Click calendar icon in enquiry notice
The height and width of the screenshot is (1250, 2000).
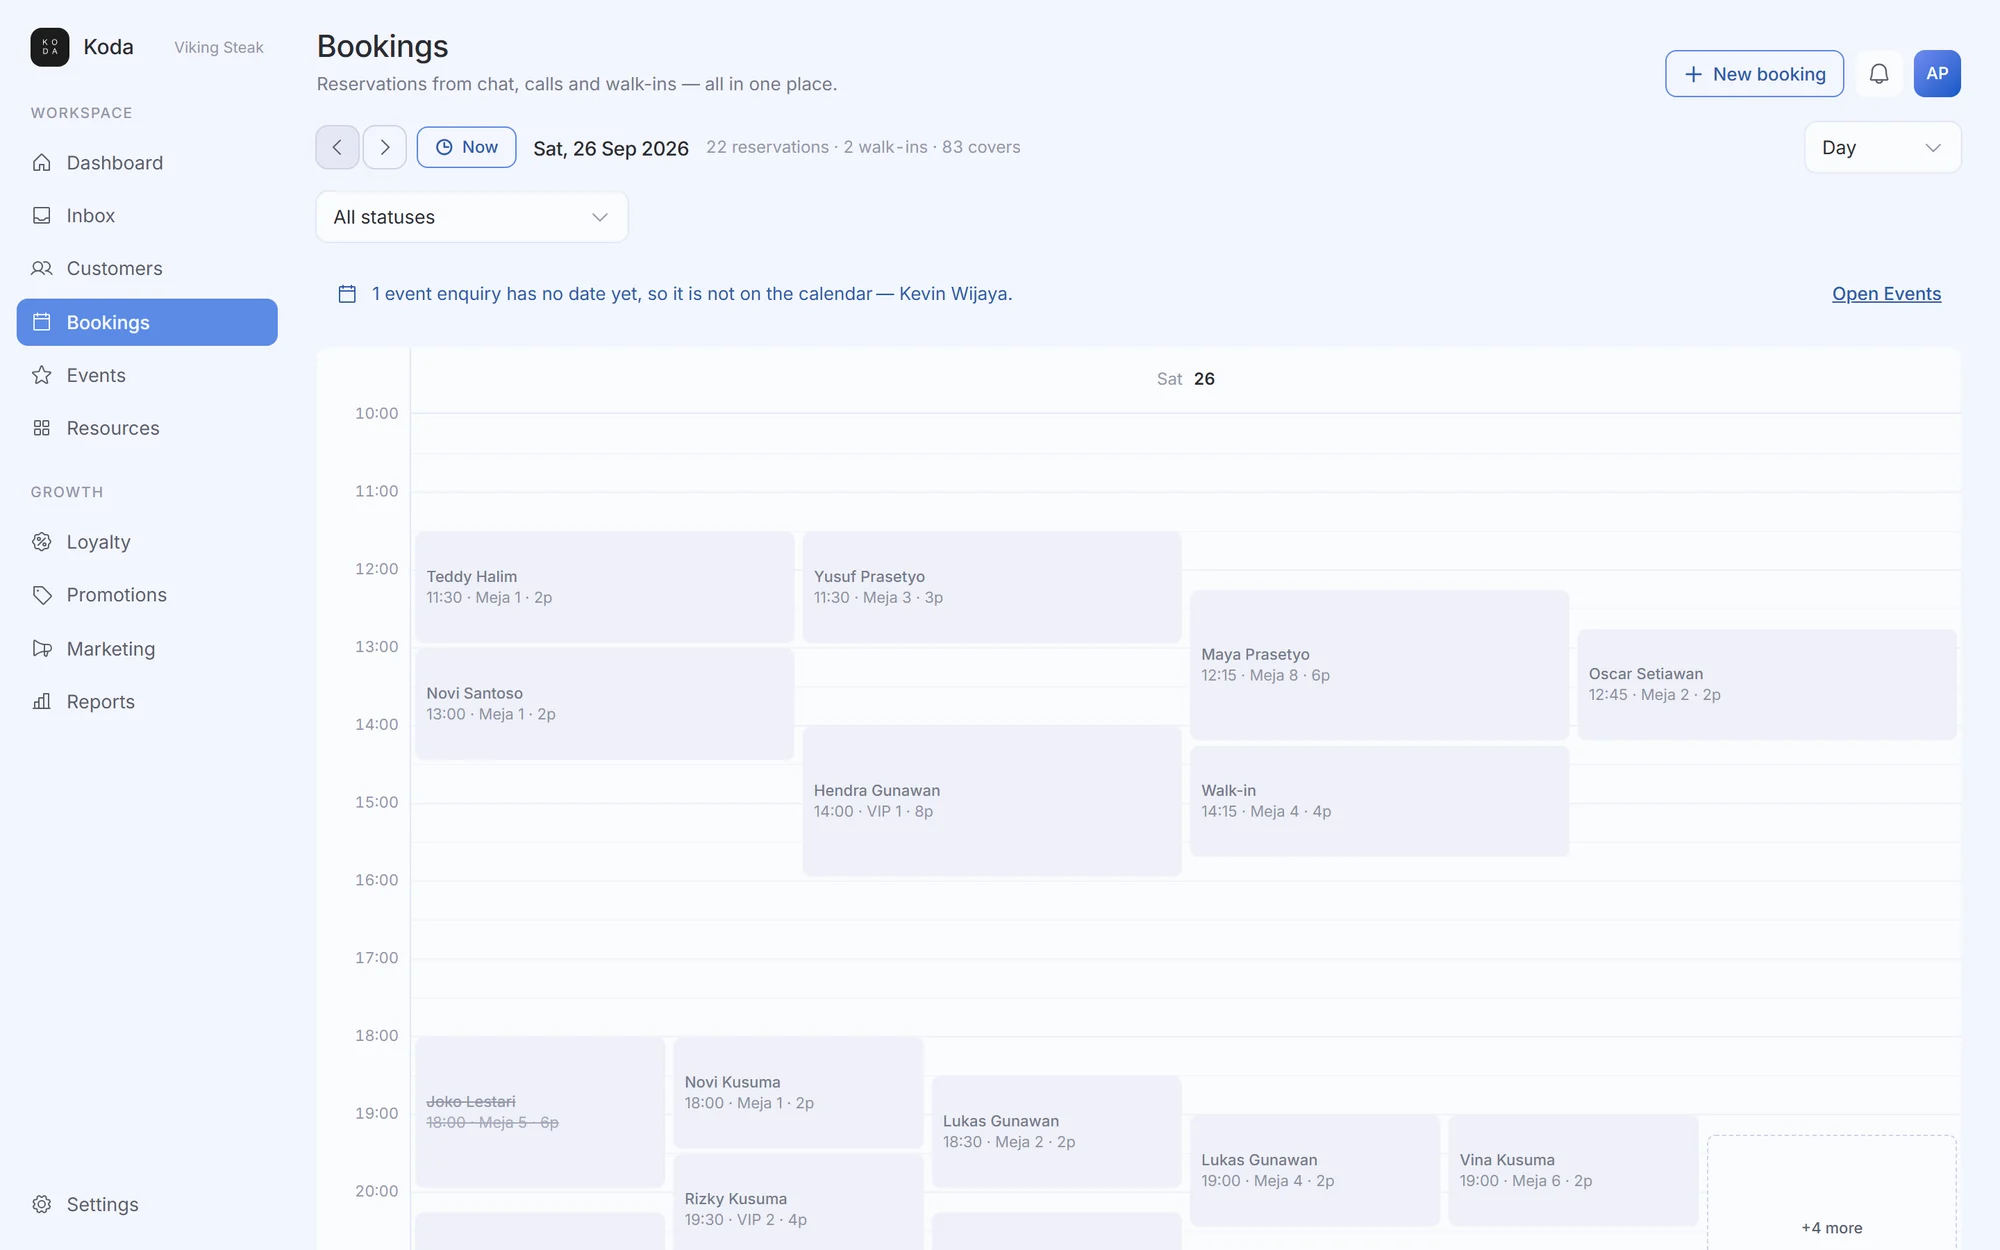click(x=347, y=294)
